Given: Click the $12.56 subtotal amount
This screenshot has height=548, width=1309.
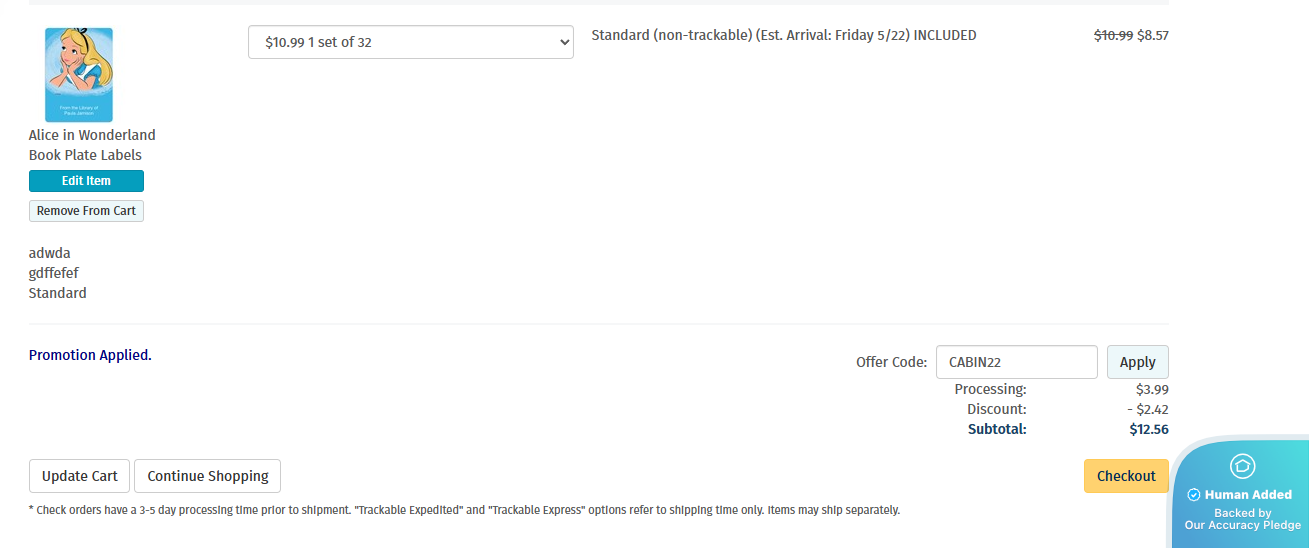Looking at the screenshot, I should (1149, 429).
